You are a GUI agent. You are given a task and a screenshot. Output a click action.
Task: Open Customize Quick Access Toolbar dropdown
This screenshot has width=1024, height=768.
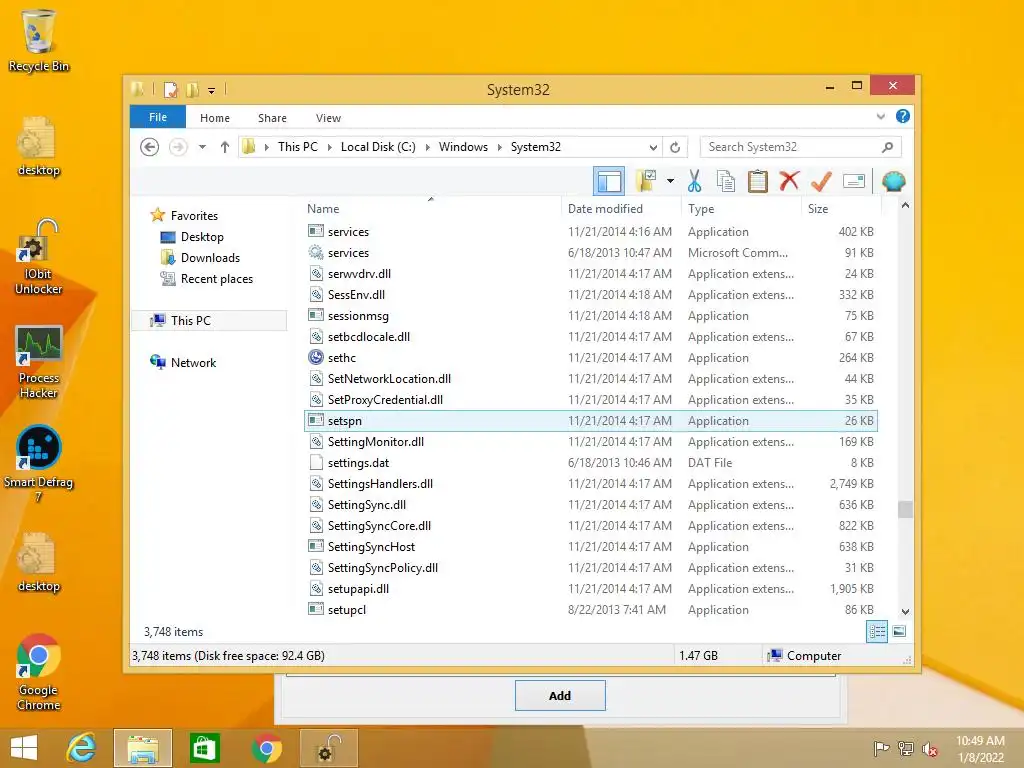pyautogui.click(x=211, y=90)
